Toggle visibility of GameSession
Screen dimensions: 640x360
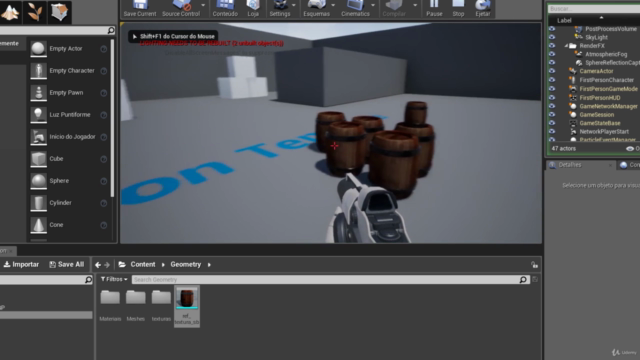(552, 115)
